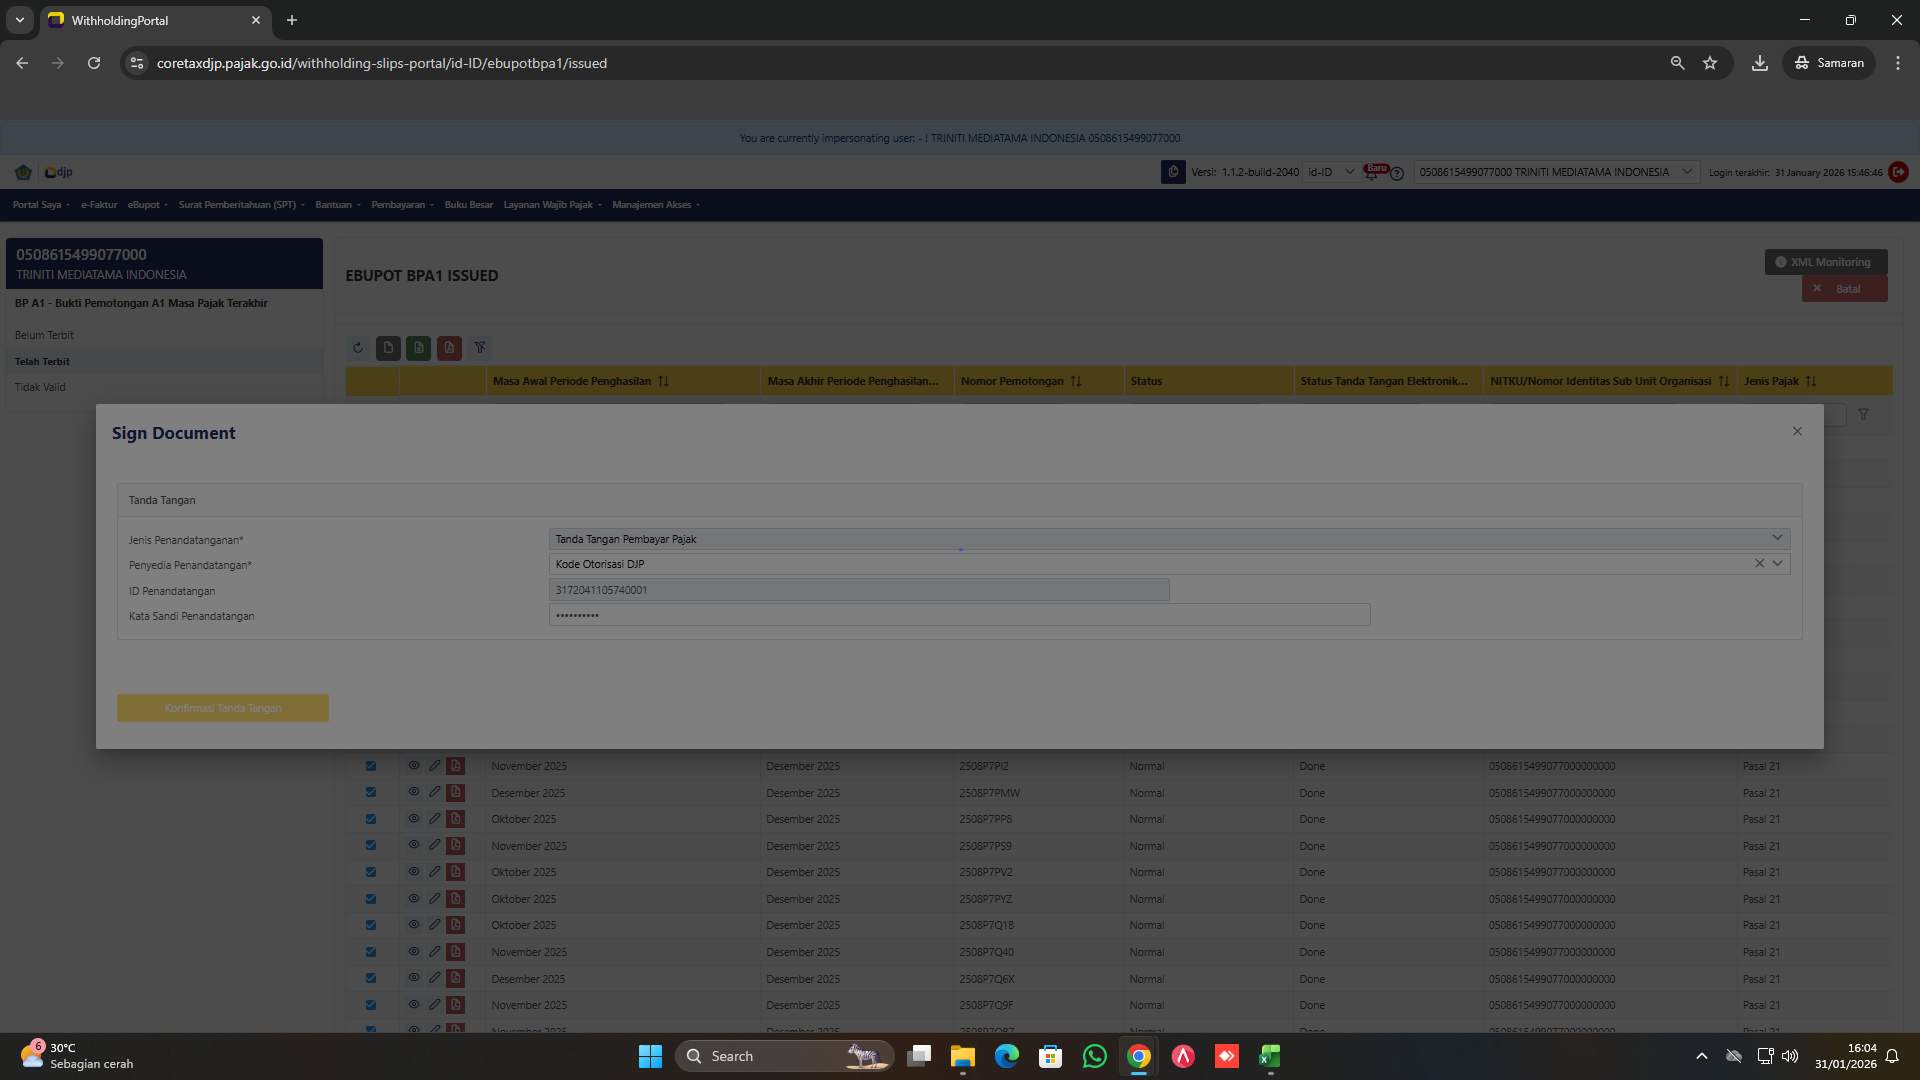Uncheck the row for slip 2508P7PP8

point(371,818)
